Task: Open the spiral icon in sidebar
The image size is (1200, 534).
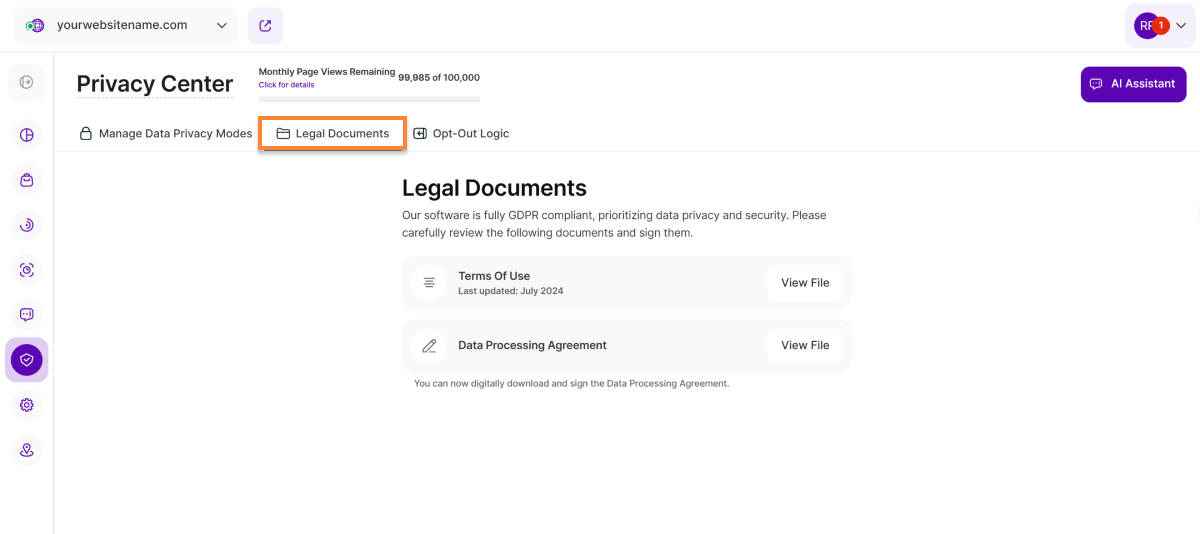Action: click(x=26, y=225)
